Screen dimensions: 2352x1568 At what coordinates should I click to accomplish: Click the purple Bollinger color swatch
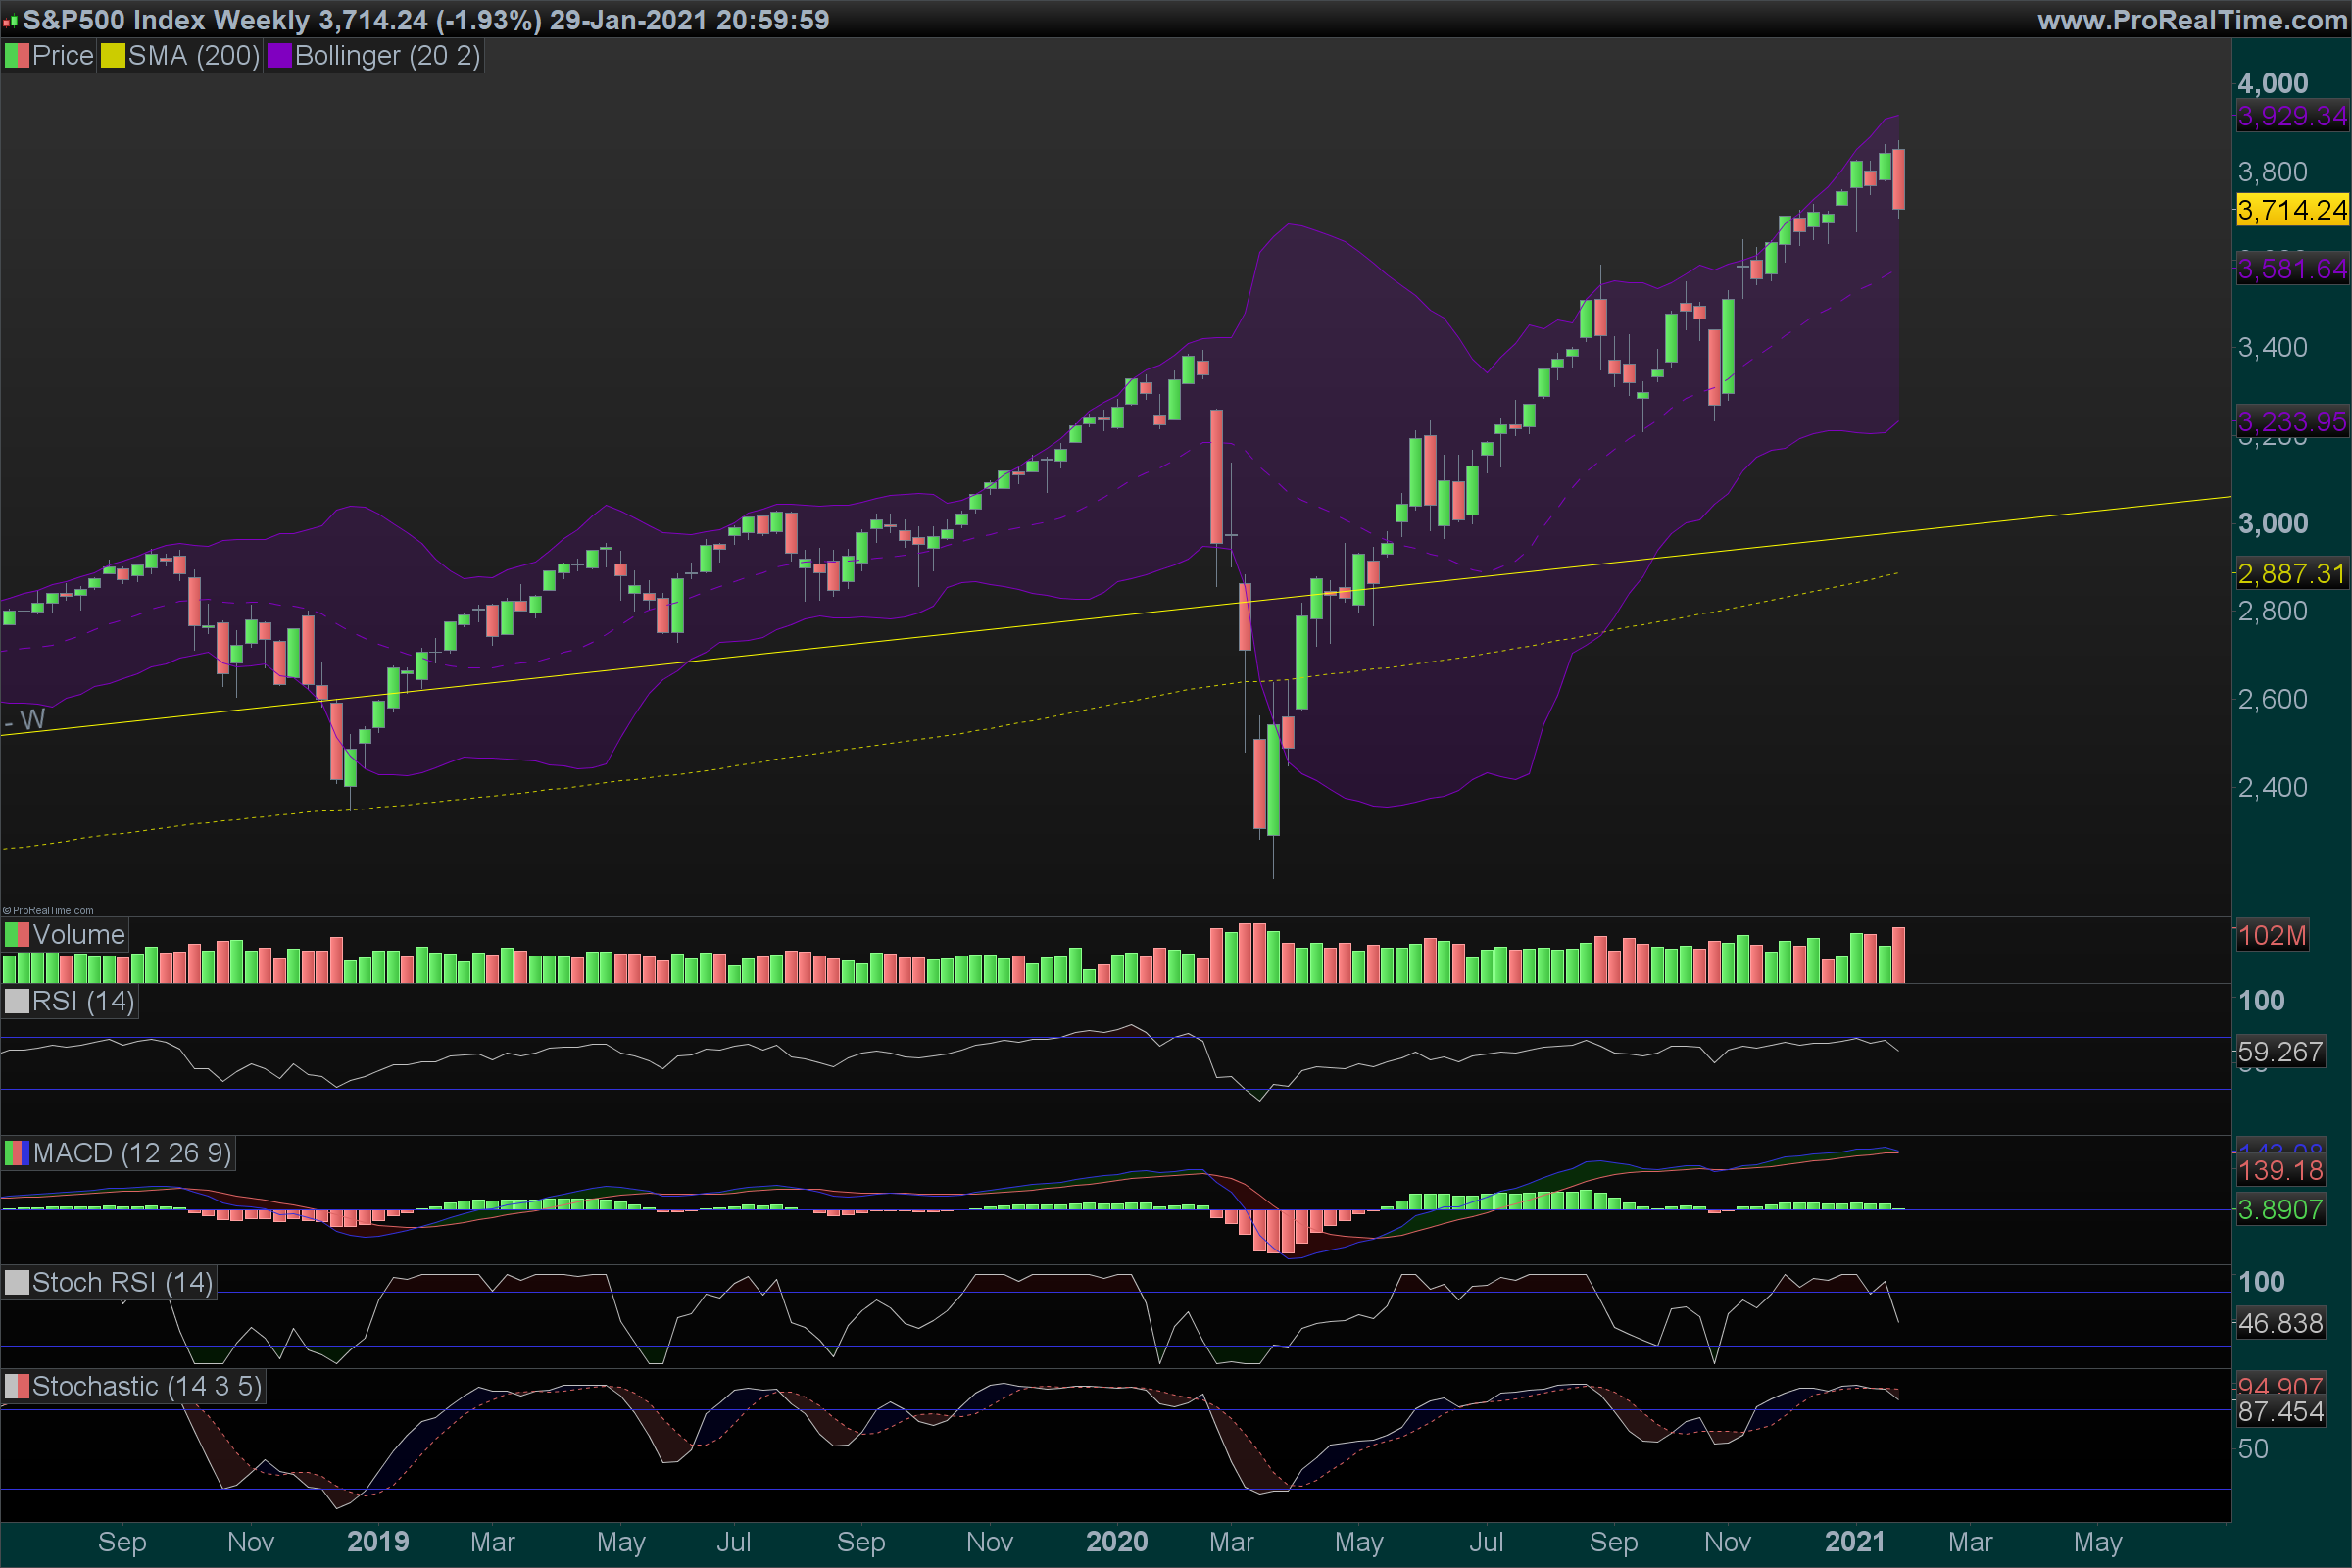278,56
